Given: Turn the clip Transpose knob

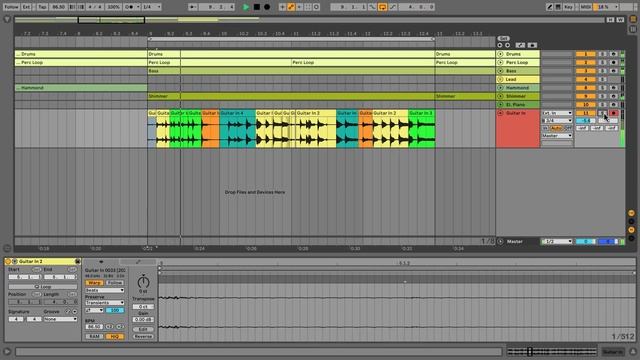Looking at the screenshot, I should pos(143,282).
